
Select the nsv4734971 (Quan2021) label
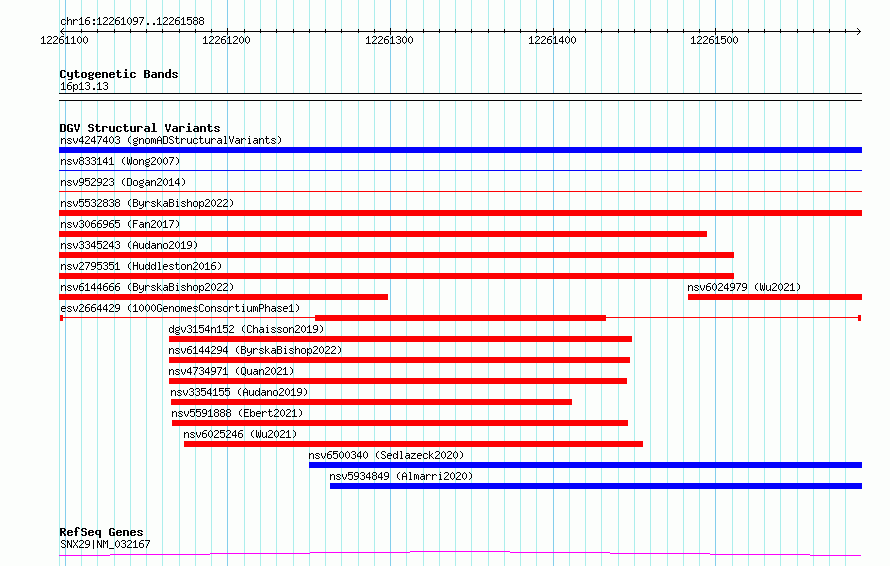pos(231,371)
